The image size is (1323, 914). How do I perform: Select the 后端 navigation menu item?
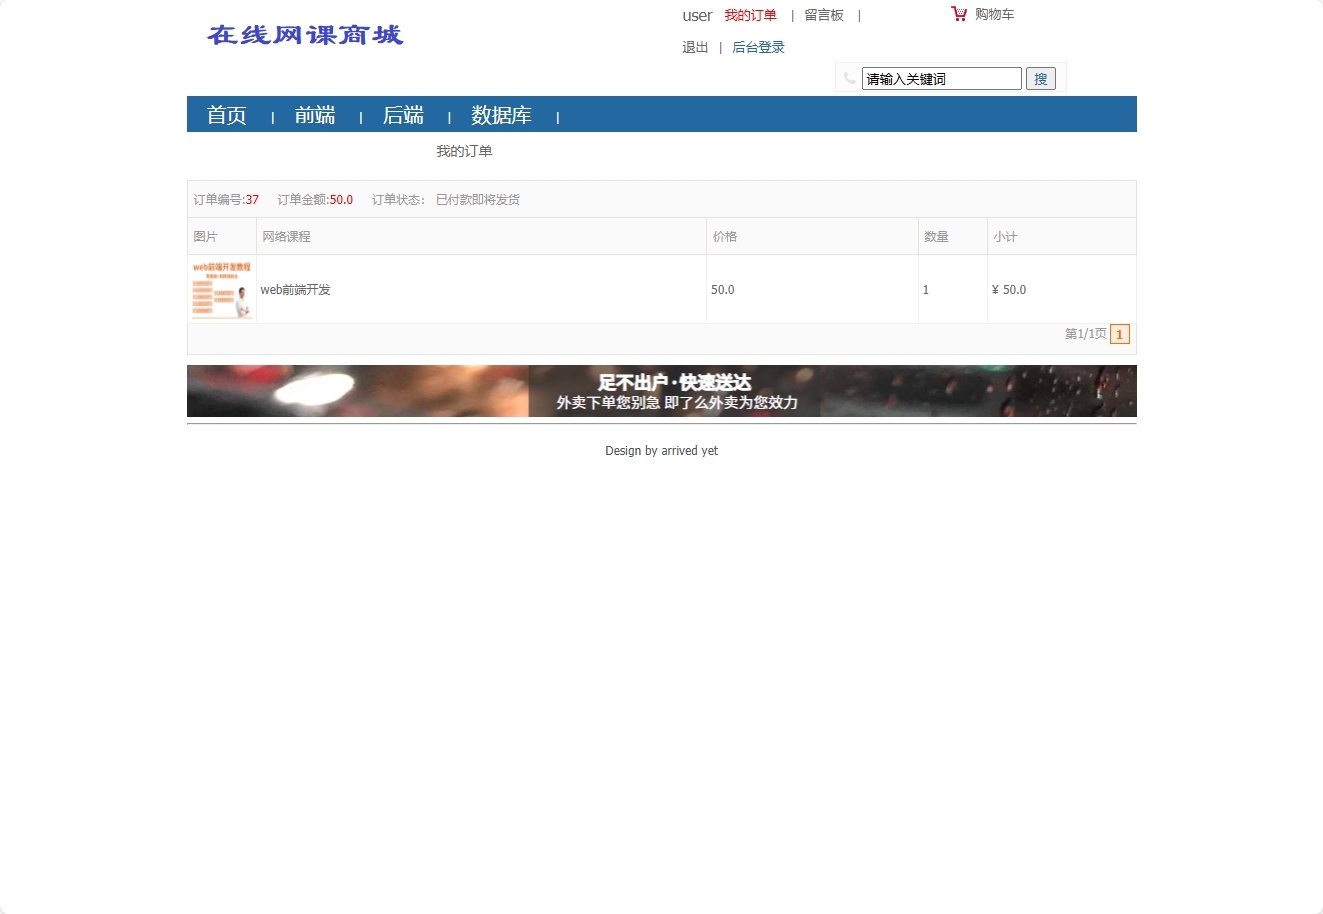click(x=404, y=114)
